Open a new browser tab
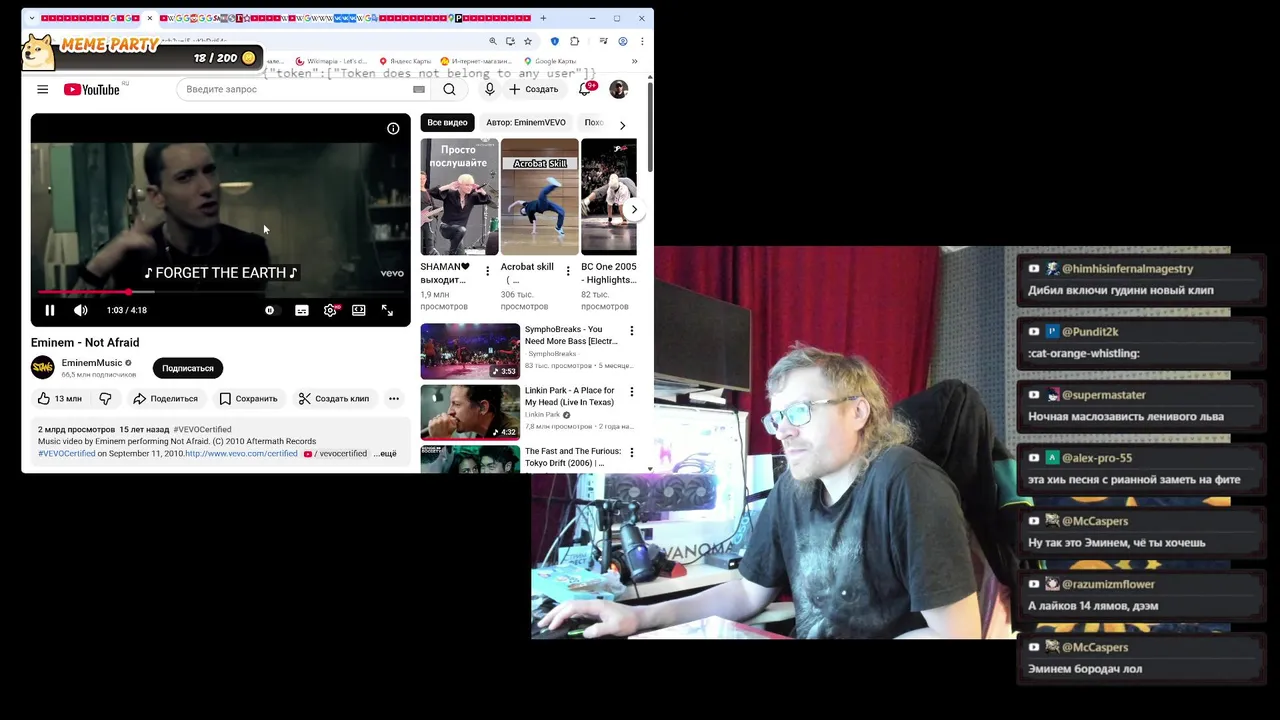 coord(543,18)
